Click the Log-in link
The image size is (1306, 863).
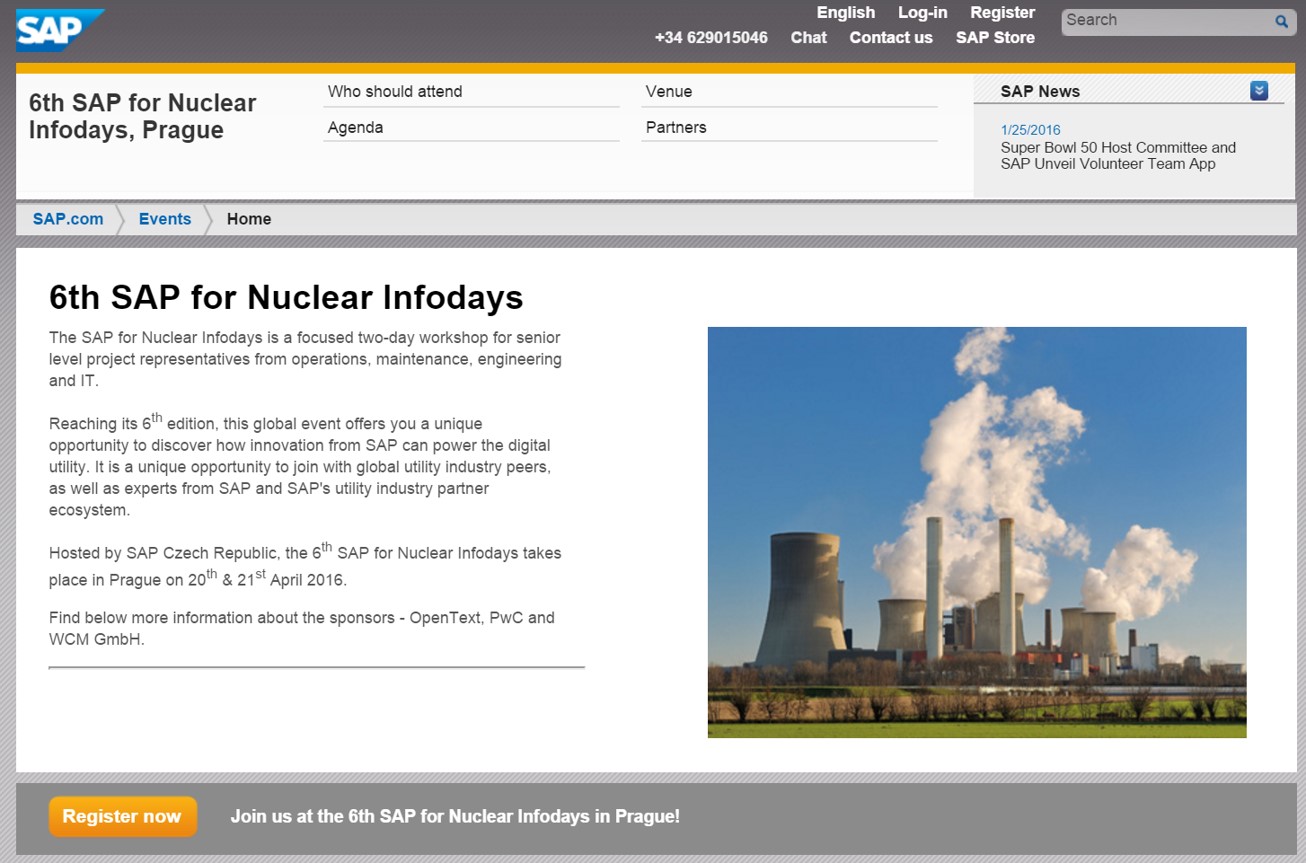click(922, 13)
